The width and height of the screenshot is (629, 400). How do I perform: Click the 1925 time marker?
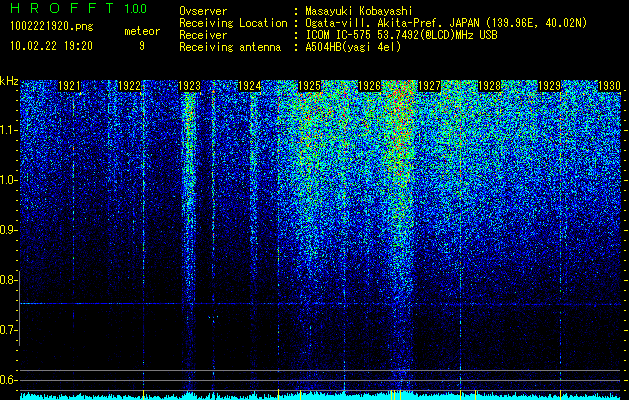309,86
